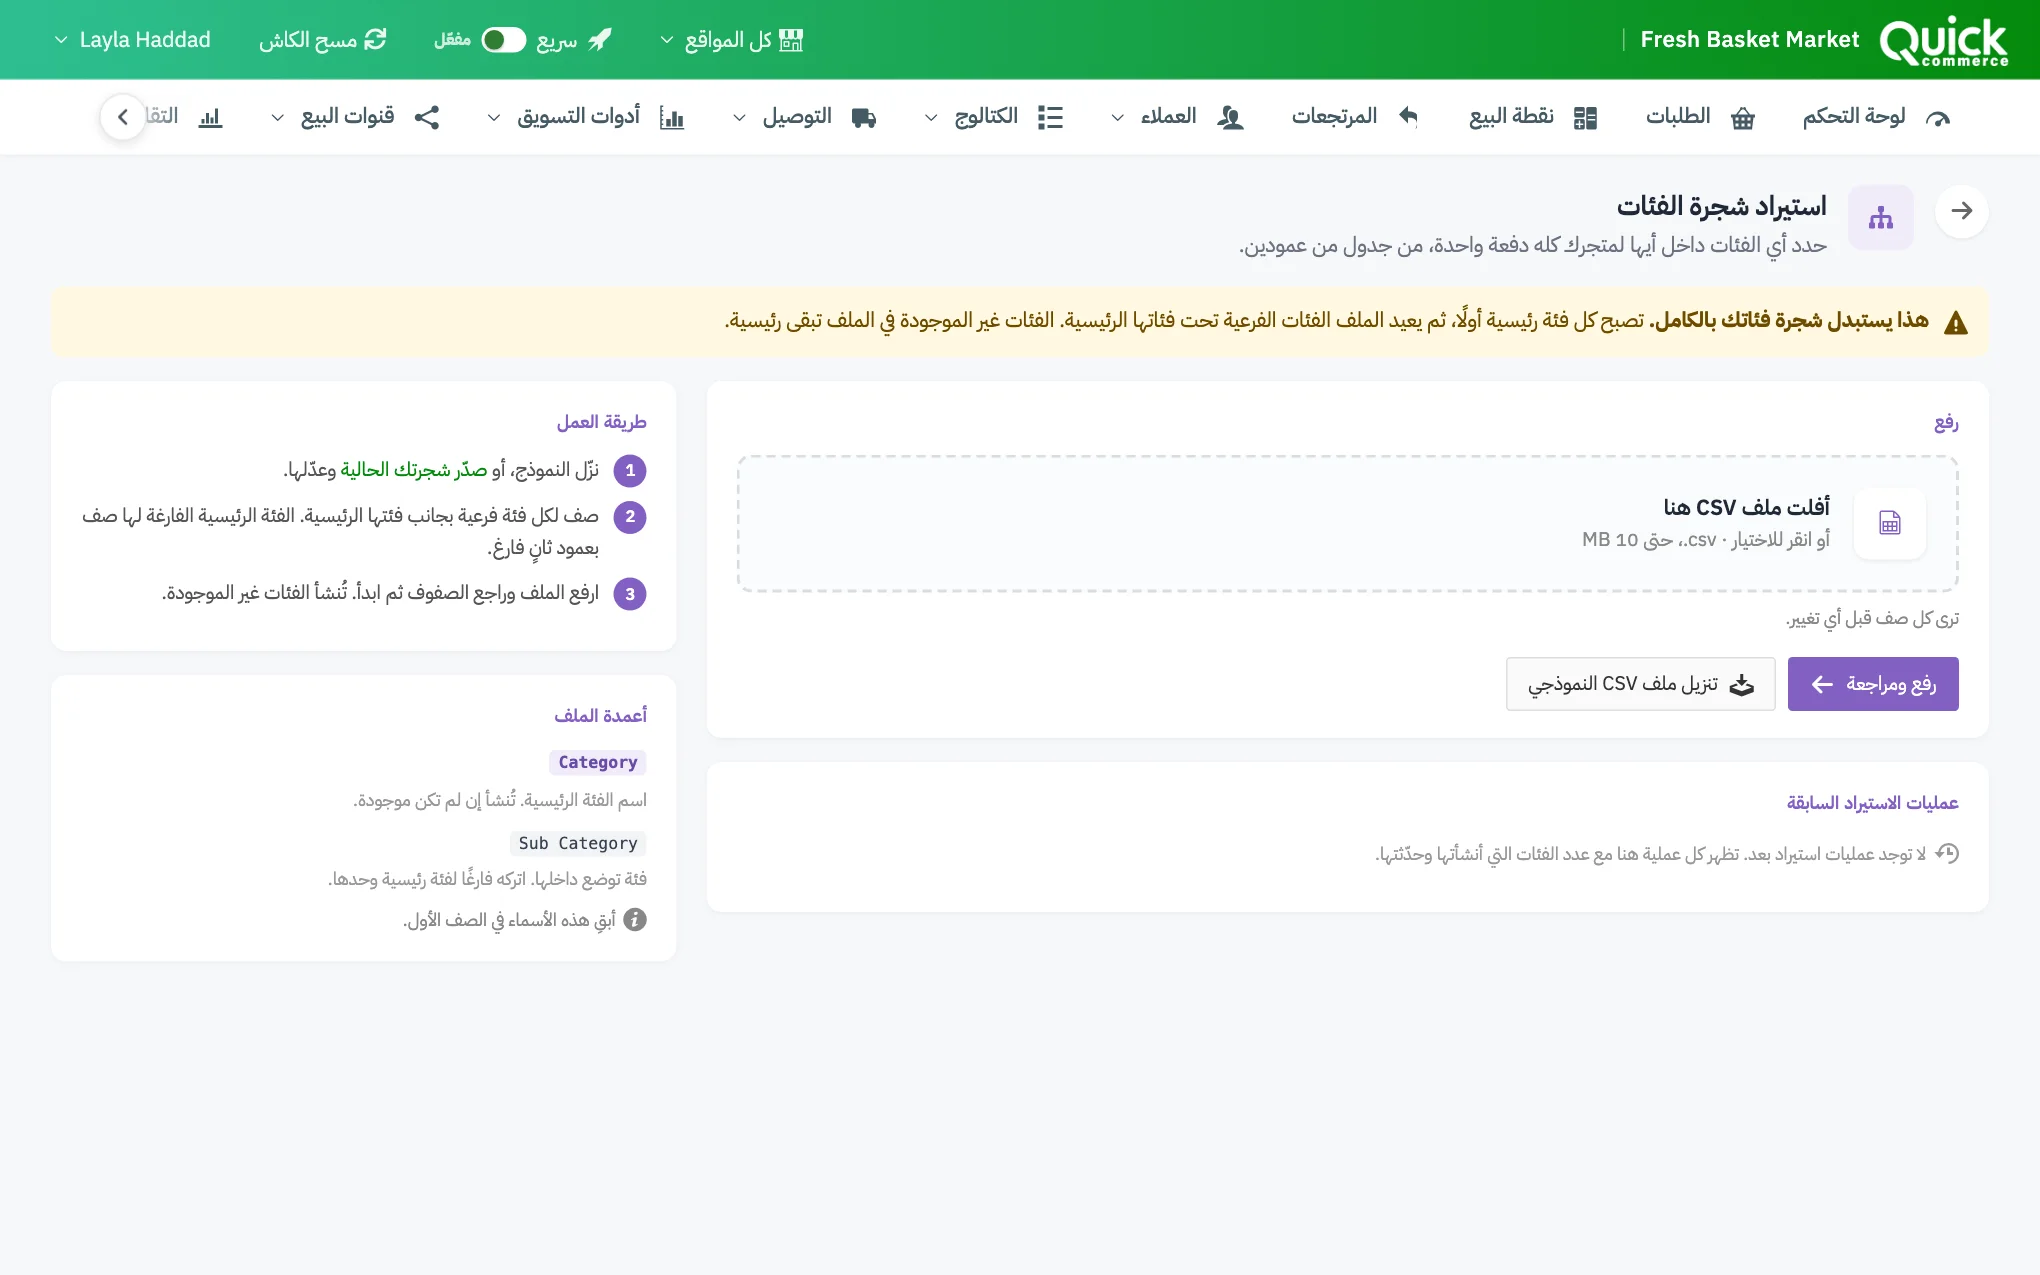The image size is (2040, 1275).
Task: Click the rocket icon beside سريع
Action: (x=600, y=40)
